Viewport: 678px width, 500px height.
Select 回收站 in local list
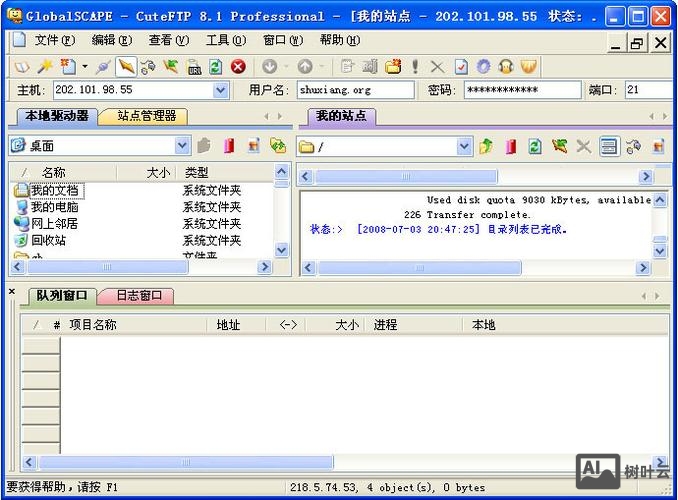click(48, 240)
